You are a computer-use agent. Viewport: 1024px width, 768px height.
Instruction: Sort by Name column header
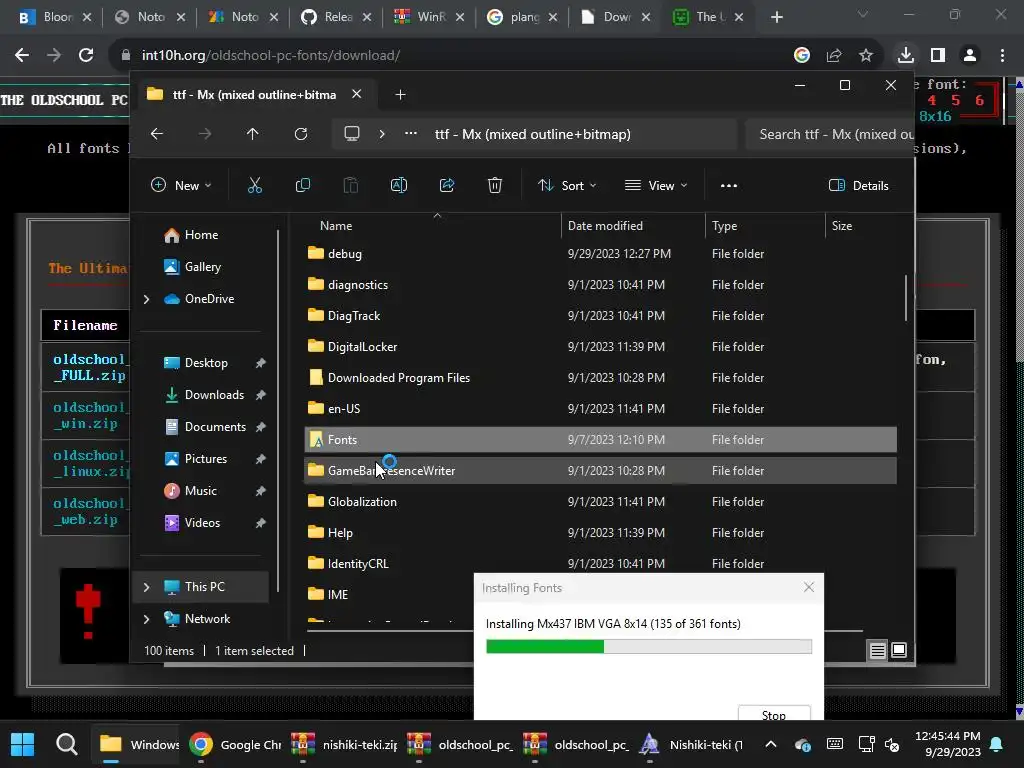point(431,226)
